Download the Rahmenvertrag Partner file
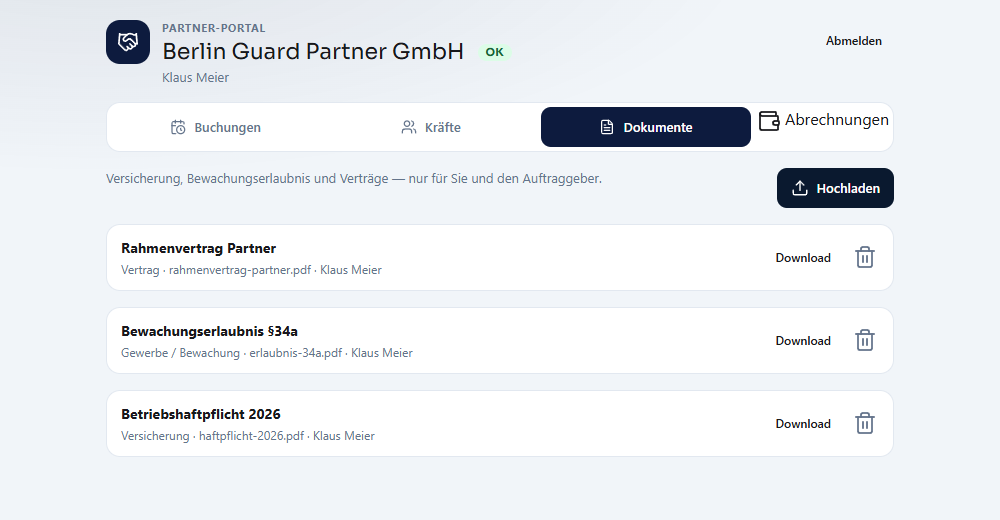 tap(803, 258)
